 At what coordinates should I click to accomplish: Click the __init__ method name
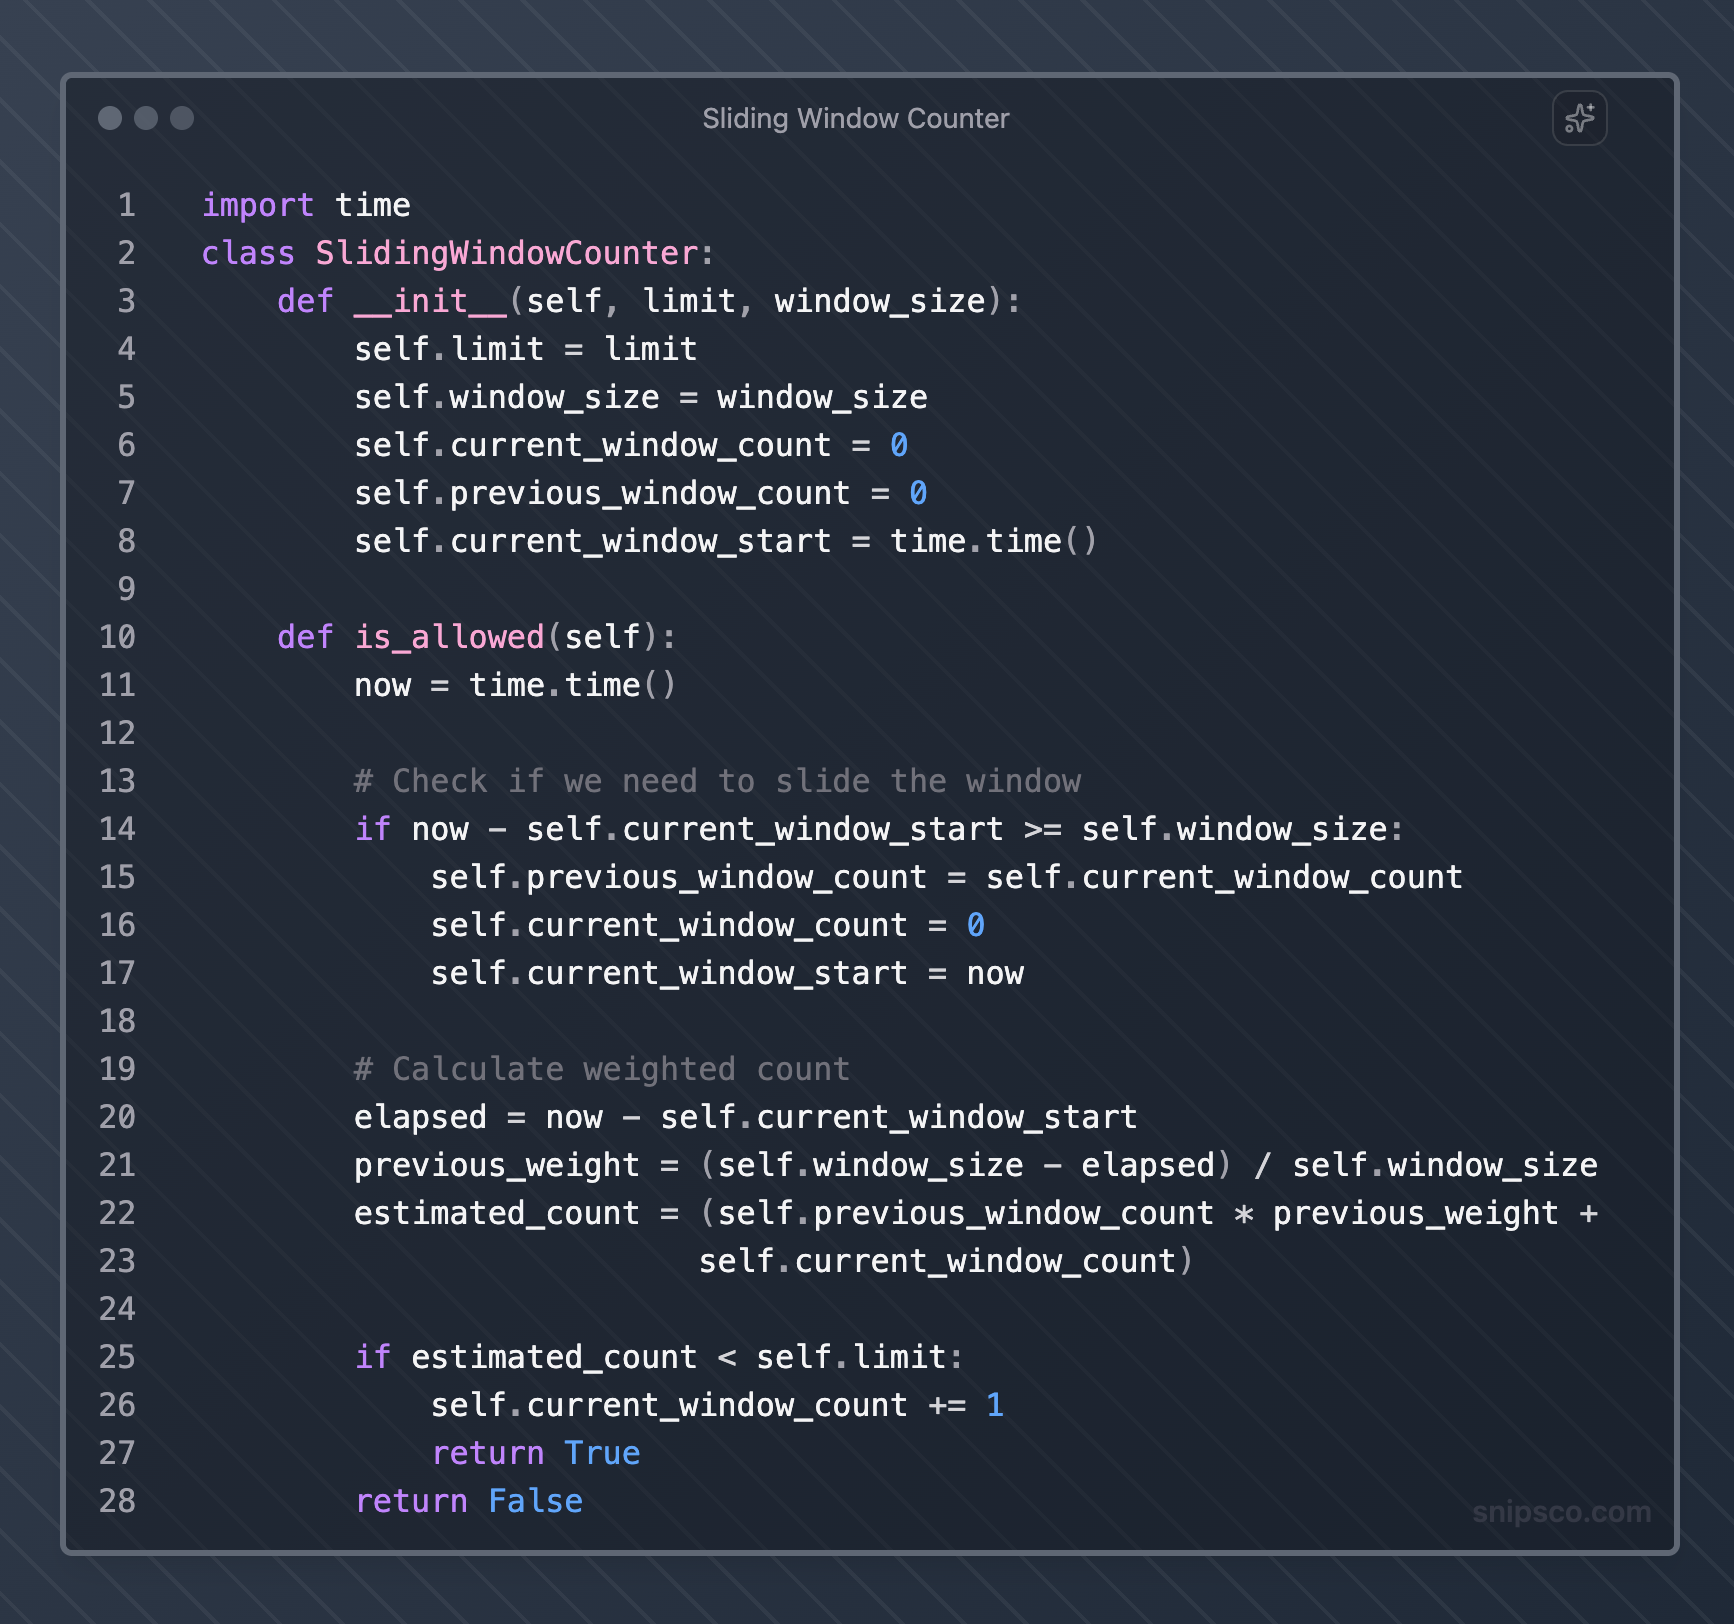click(430, 301)
